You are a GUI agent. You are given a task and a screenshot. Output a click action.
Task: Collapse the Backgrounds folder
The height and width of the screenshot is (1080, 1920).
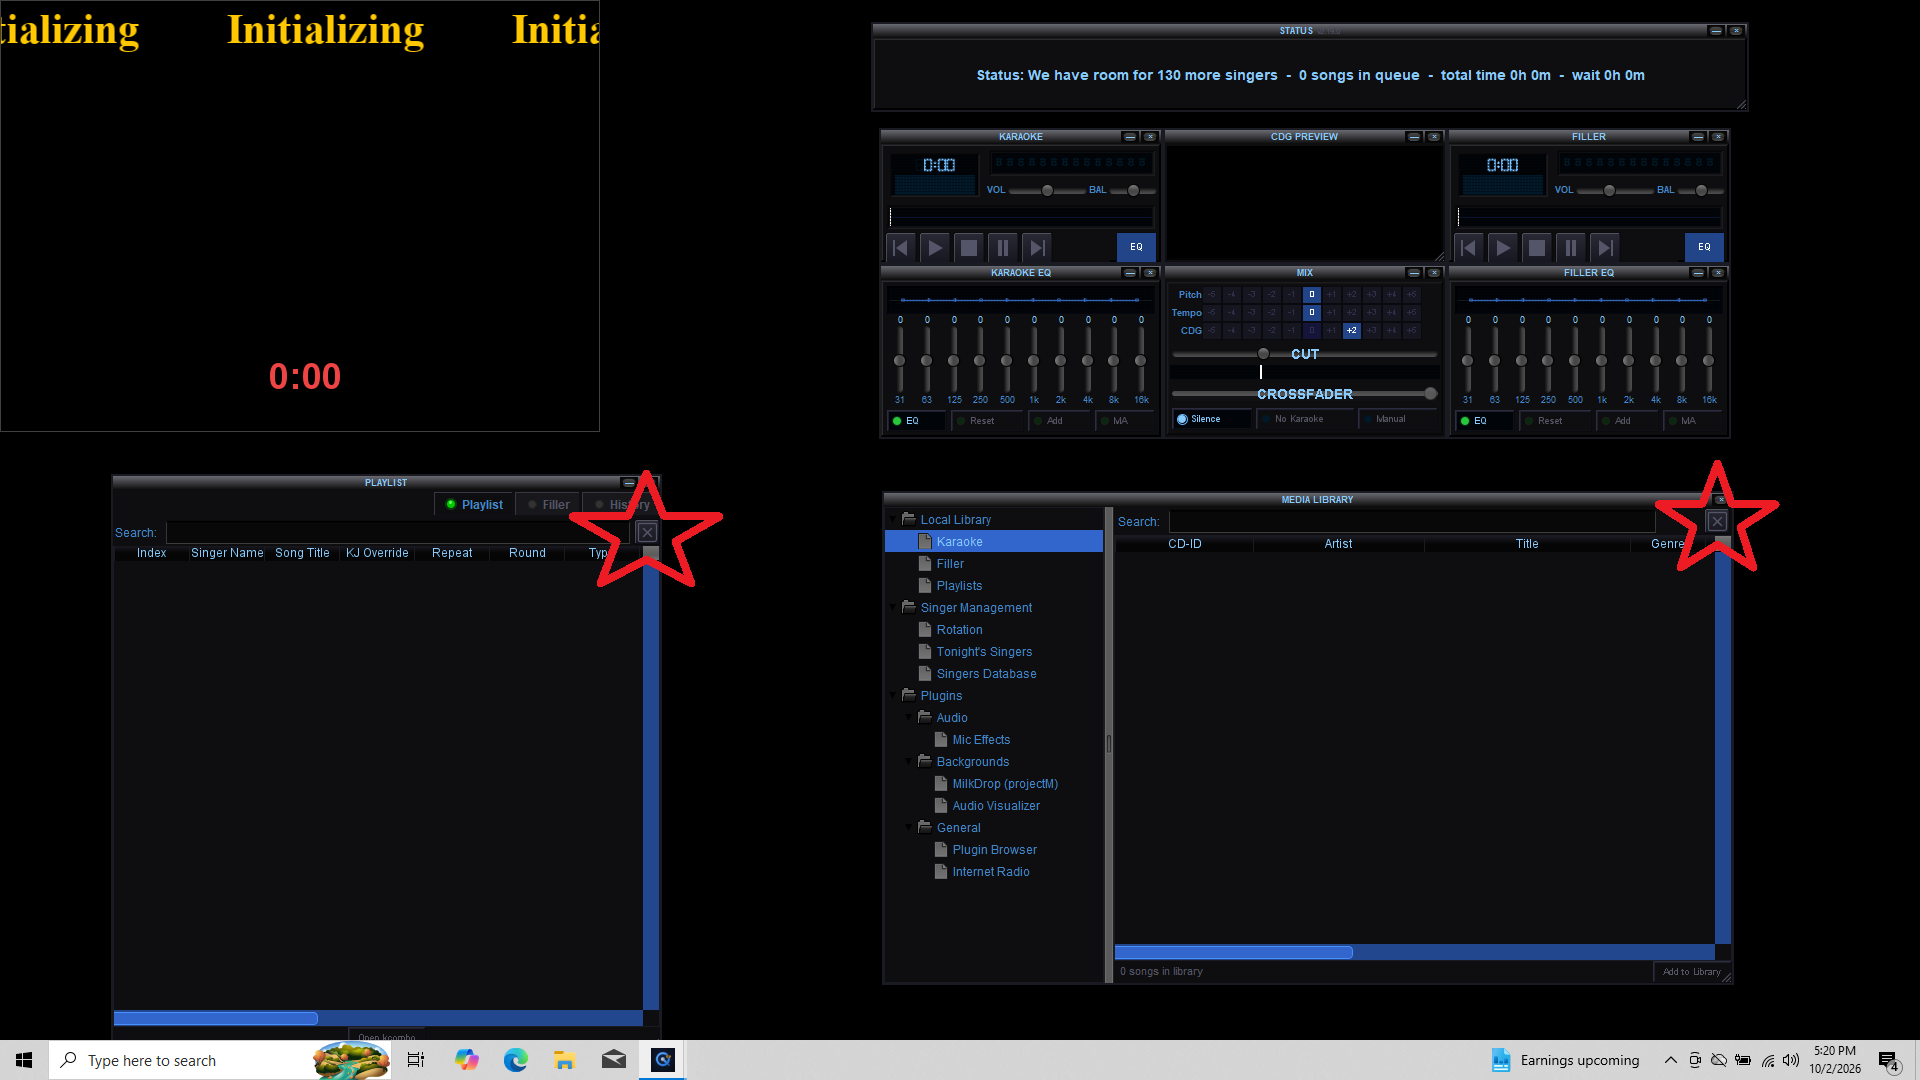pyautogui.click(x=909, y=762)
